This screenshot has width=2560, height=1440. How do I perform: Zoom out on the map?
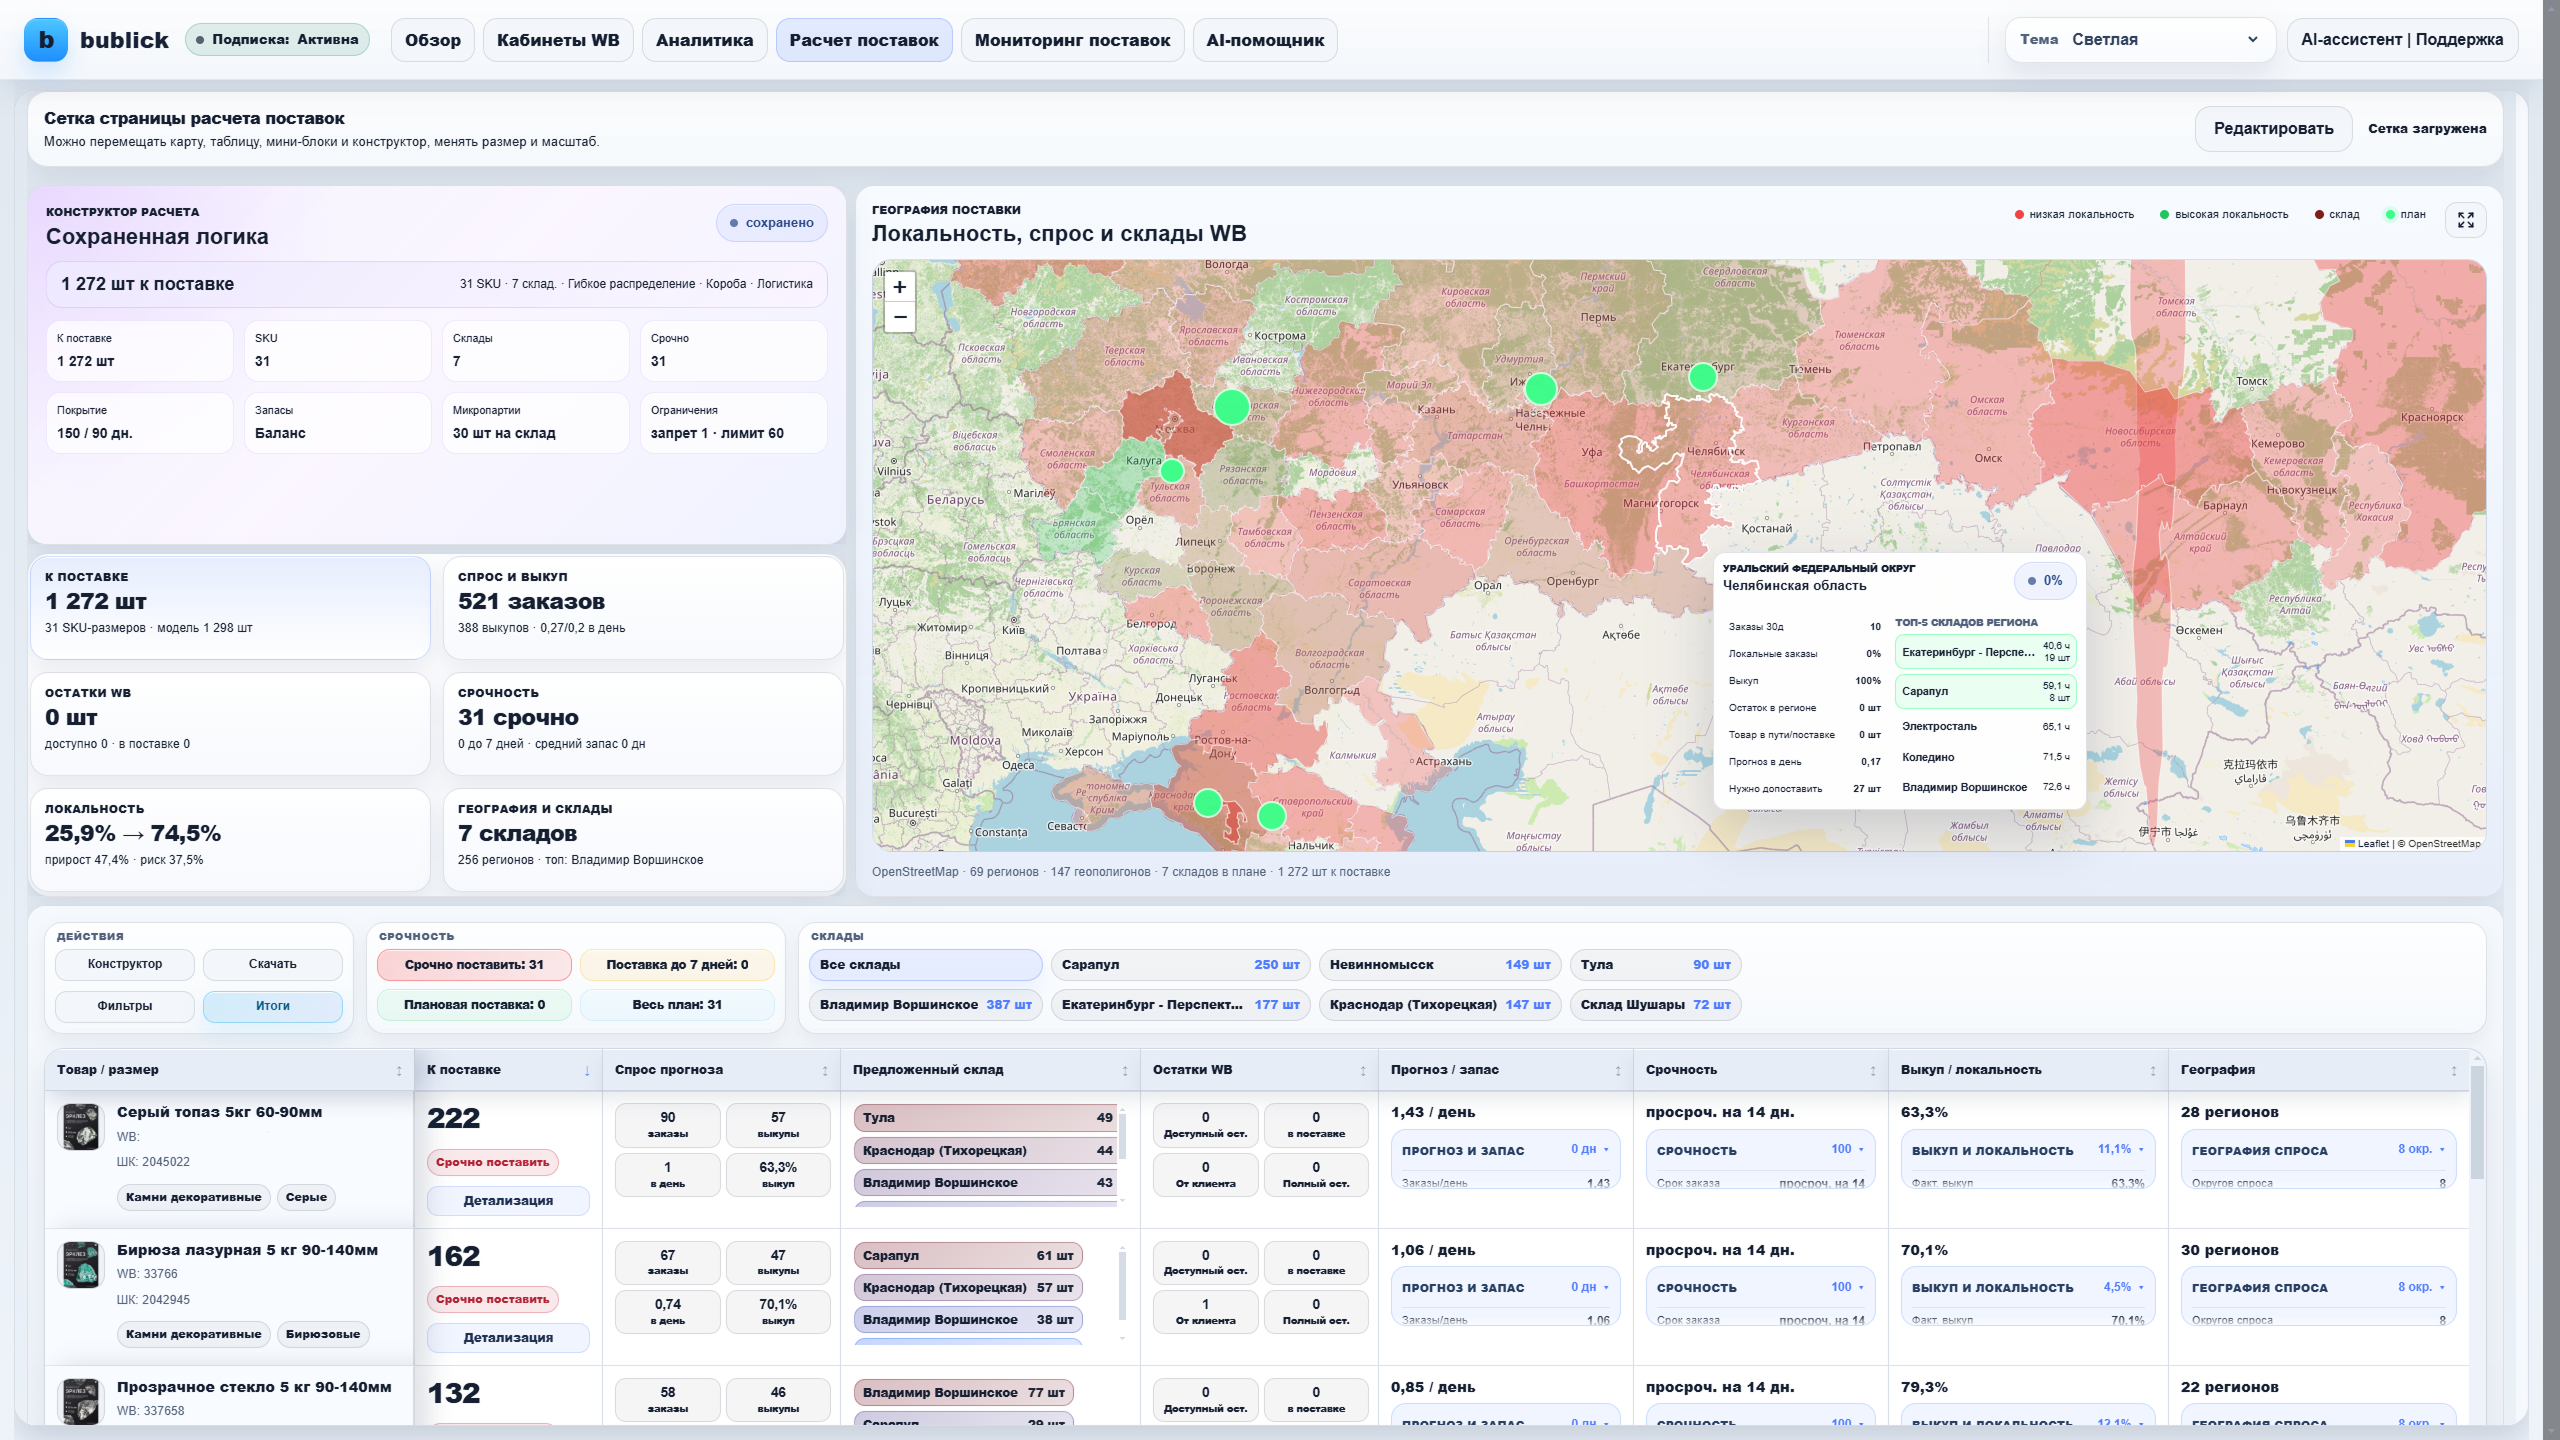pyautogui.click(x=900, y=317)
